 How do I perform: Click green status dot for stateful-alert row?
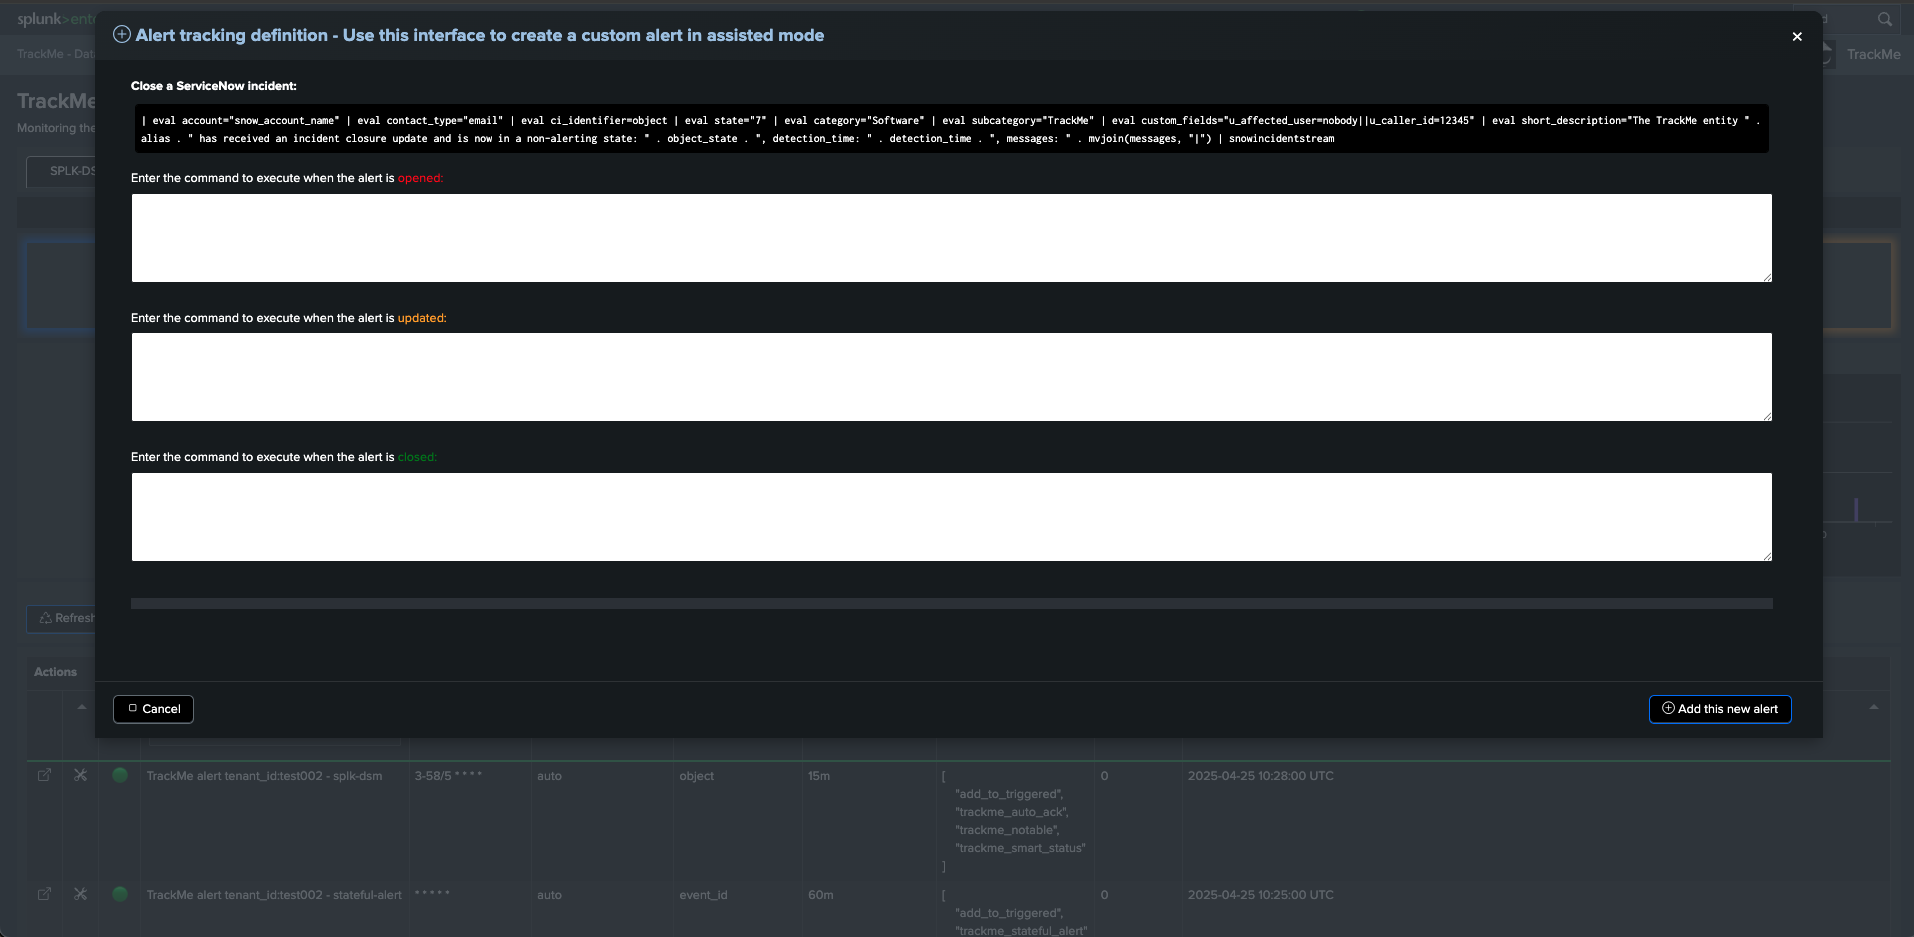tap(120, 894)
